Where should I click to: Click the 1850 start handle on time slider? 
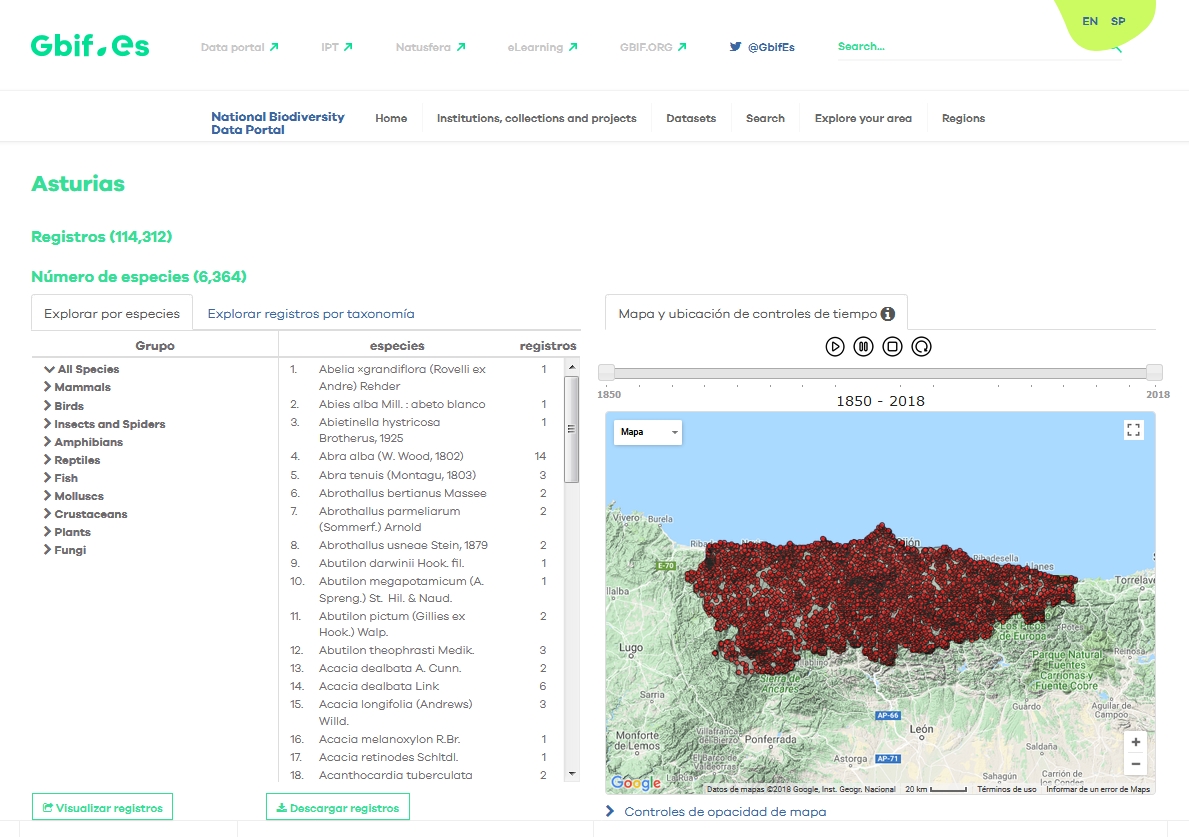606,372
